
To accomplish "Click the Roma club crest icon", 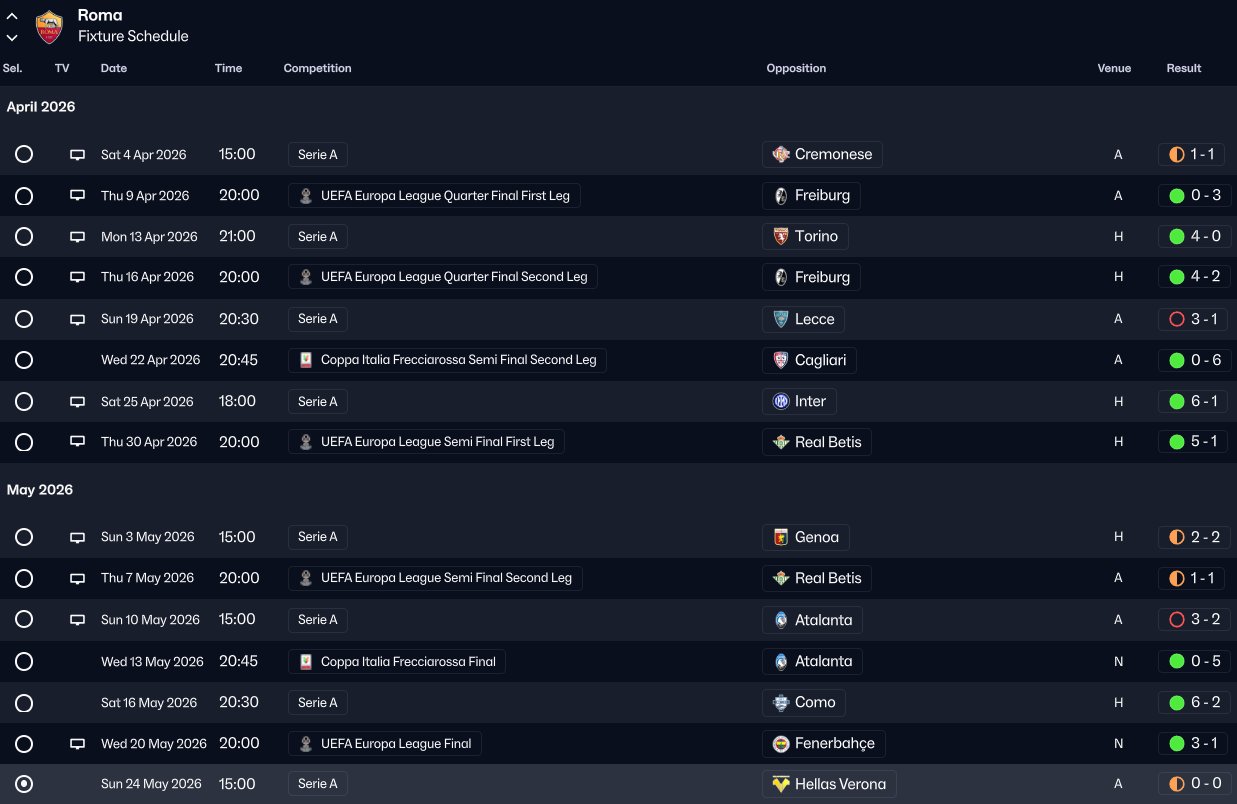I will pyautogui.click(x=48, y=27).
